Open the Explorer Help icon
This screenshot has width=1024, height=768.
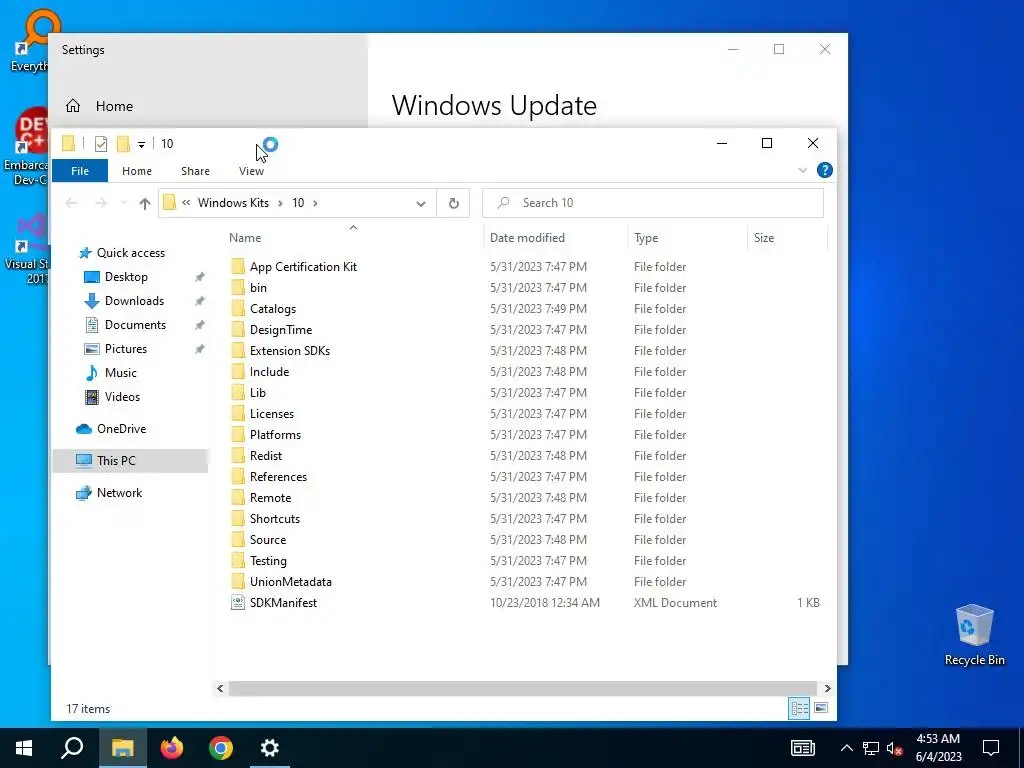(x=825, y=170)
